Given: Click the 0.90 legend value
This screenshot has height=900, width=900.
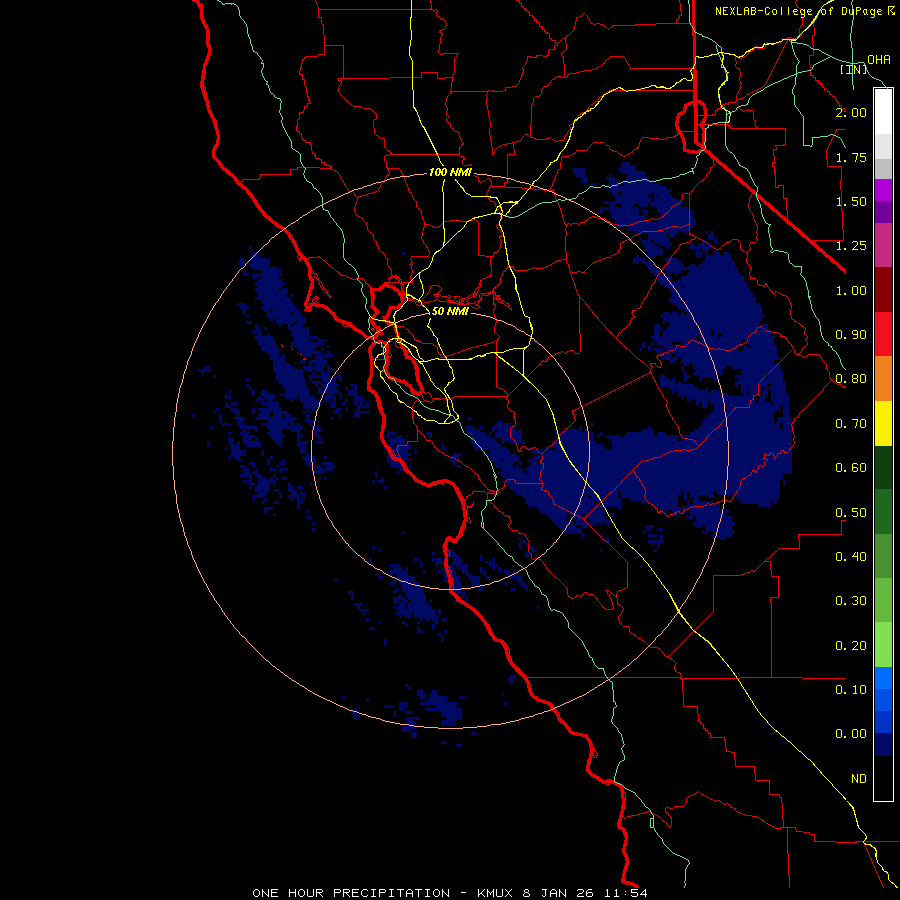Looking at the screenshot, I should tap(851, 335).
